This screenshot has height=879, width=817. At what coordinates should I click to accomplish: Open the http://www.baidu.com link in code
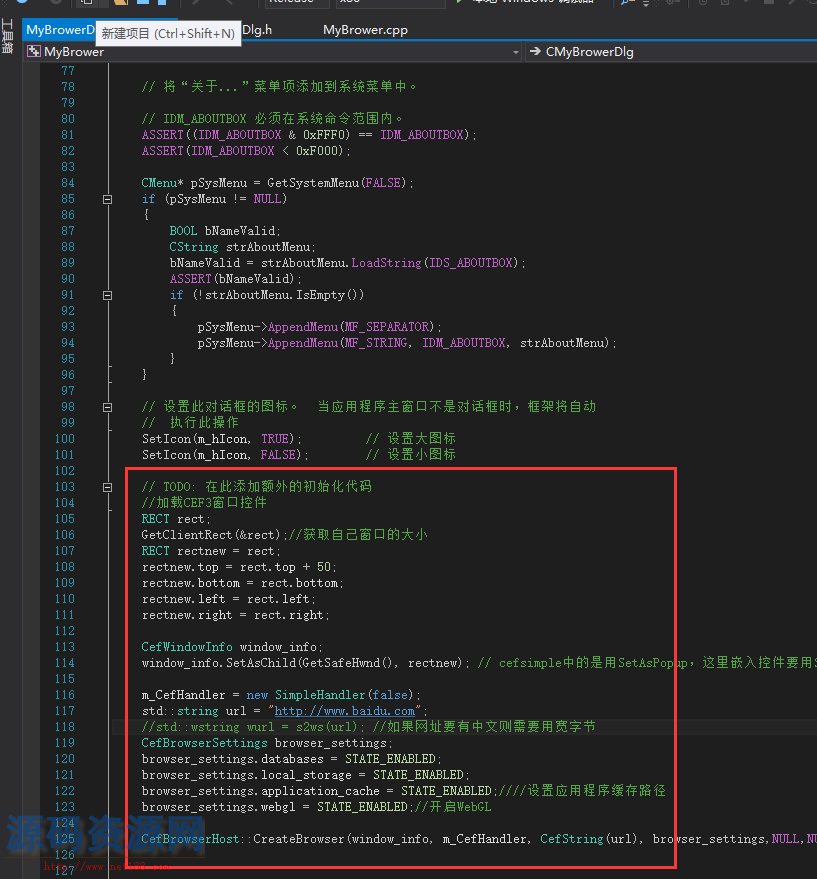click(344, 711)
